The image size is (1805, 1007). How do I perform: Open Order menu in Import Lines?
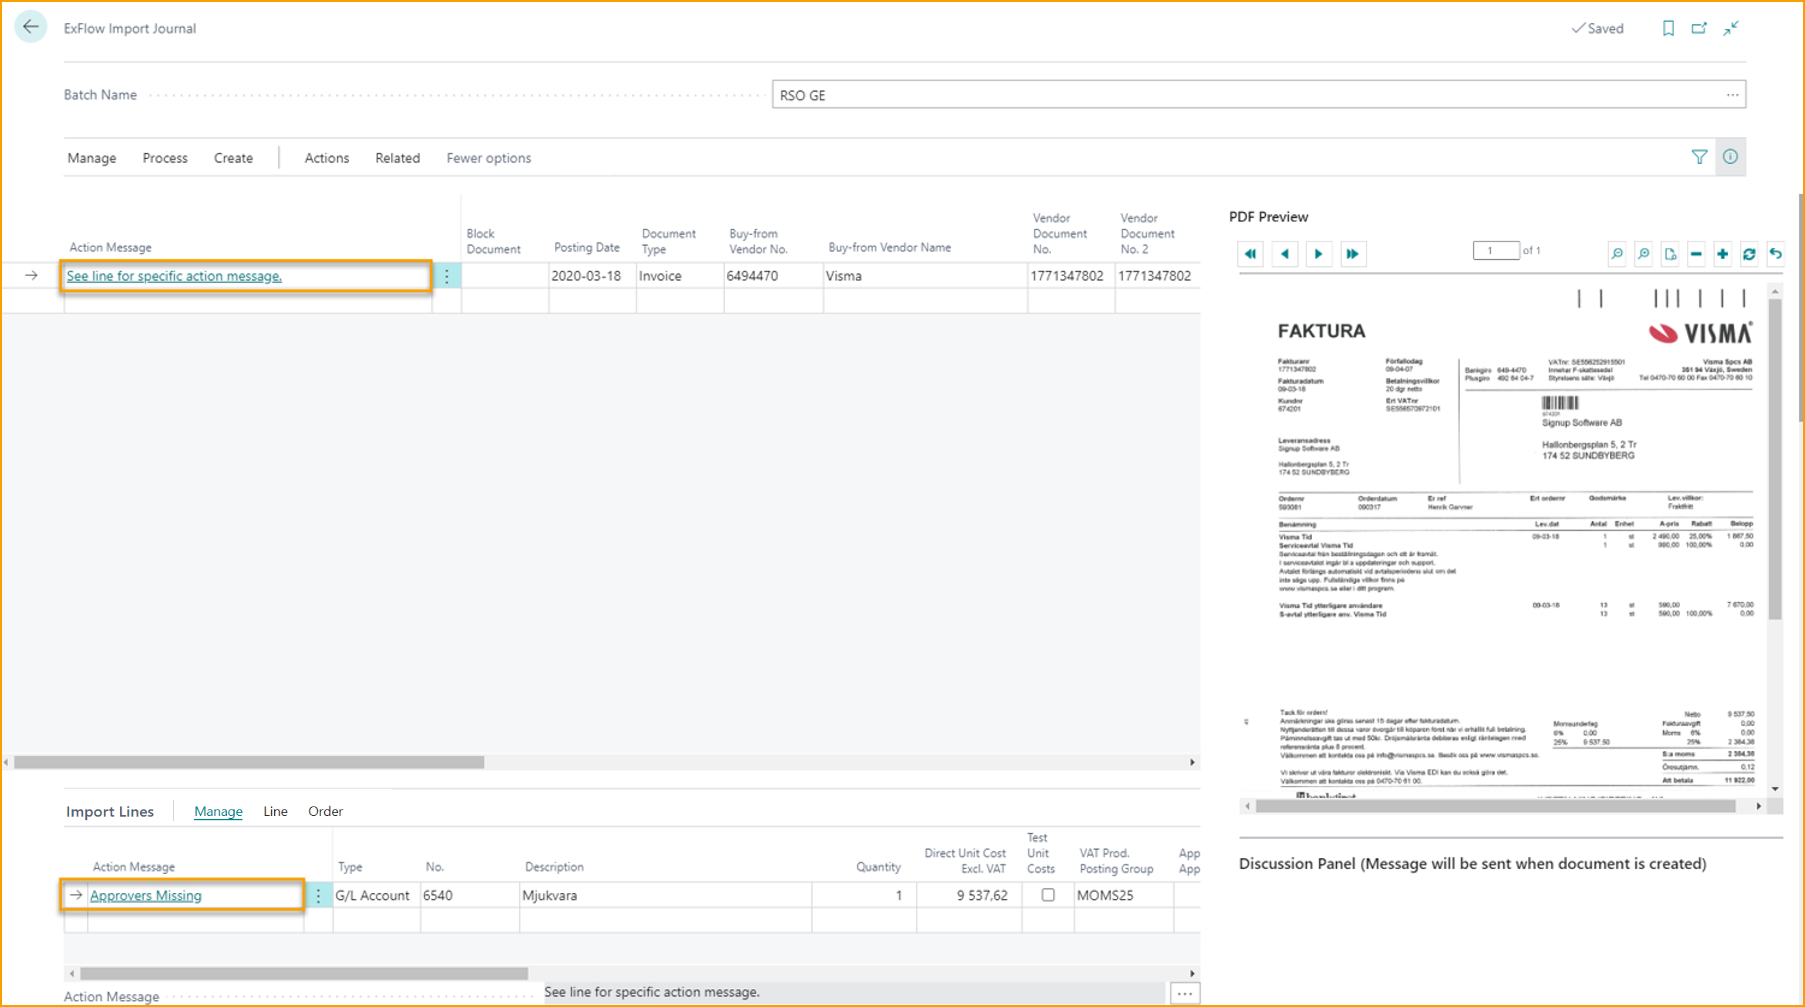point(325,811)
